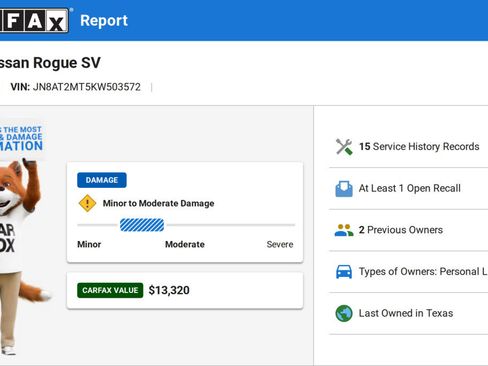The height and width of the screenshot is (366, 488).
Task: Open Types of Owners entry
Action: [x=423, y=272]
